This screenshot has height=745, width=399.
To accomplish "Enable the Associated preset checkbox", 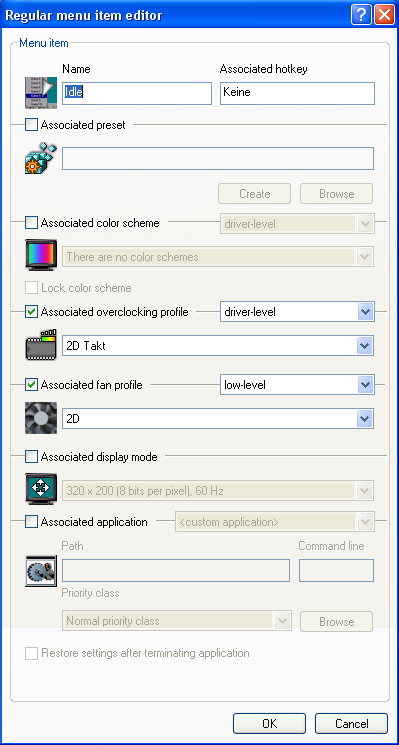I will tap(31, 125).
